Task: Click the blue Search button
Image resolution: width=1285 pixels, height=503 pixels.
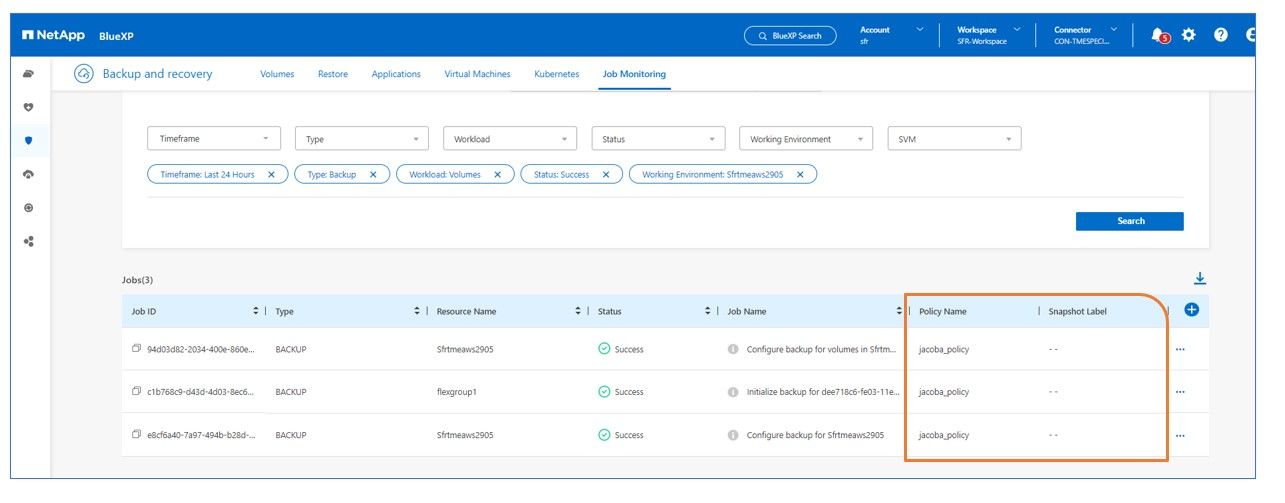Action: 1130,221
